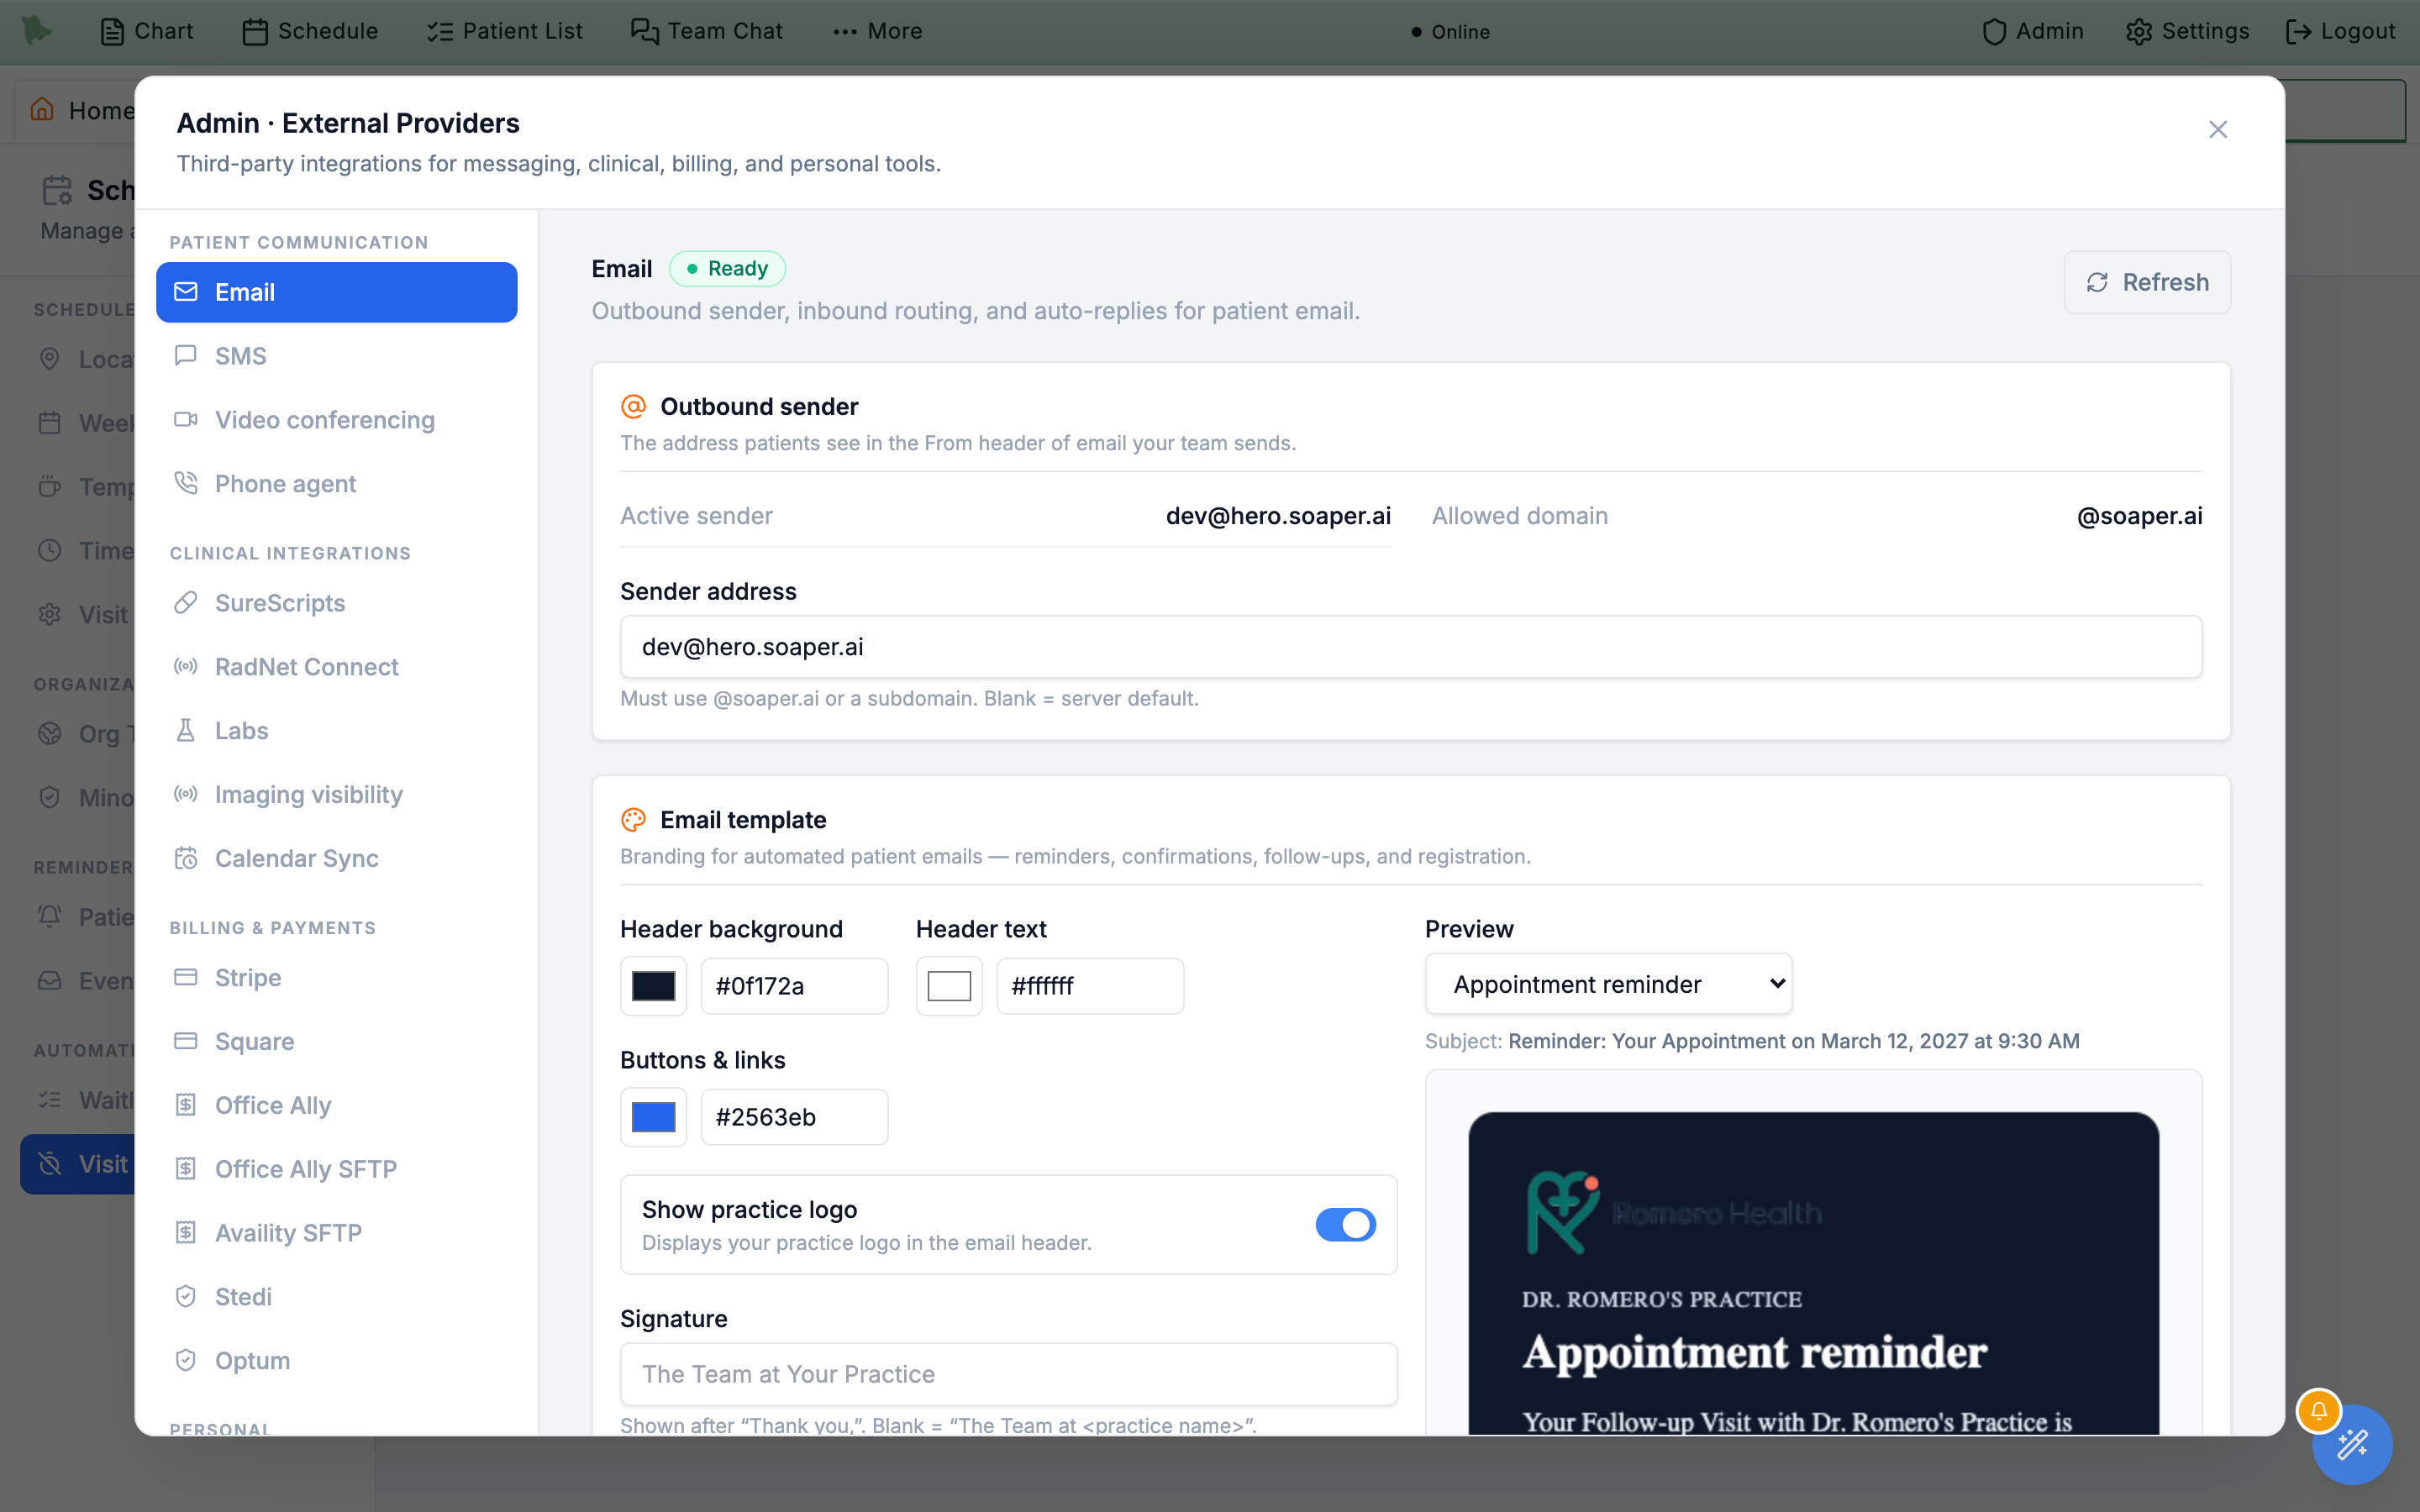
Task: Click the Signature text field
Action: [1008, 1374]
